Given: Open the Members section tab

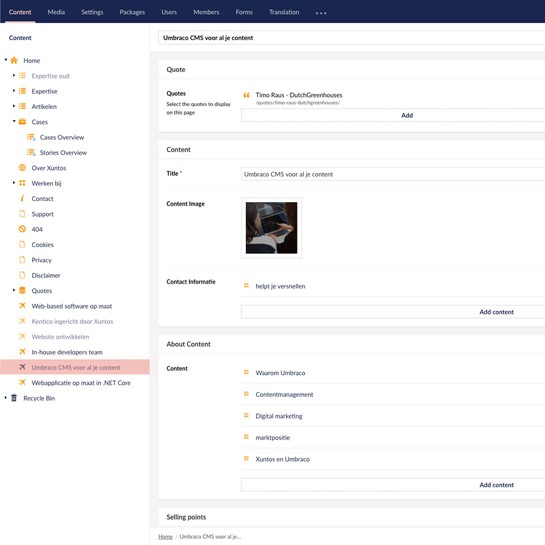Looking at the screenshot, I should pyautogui.click(x=206, y=12).
